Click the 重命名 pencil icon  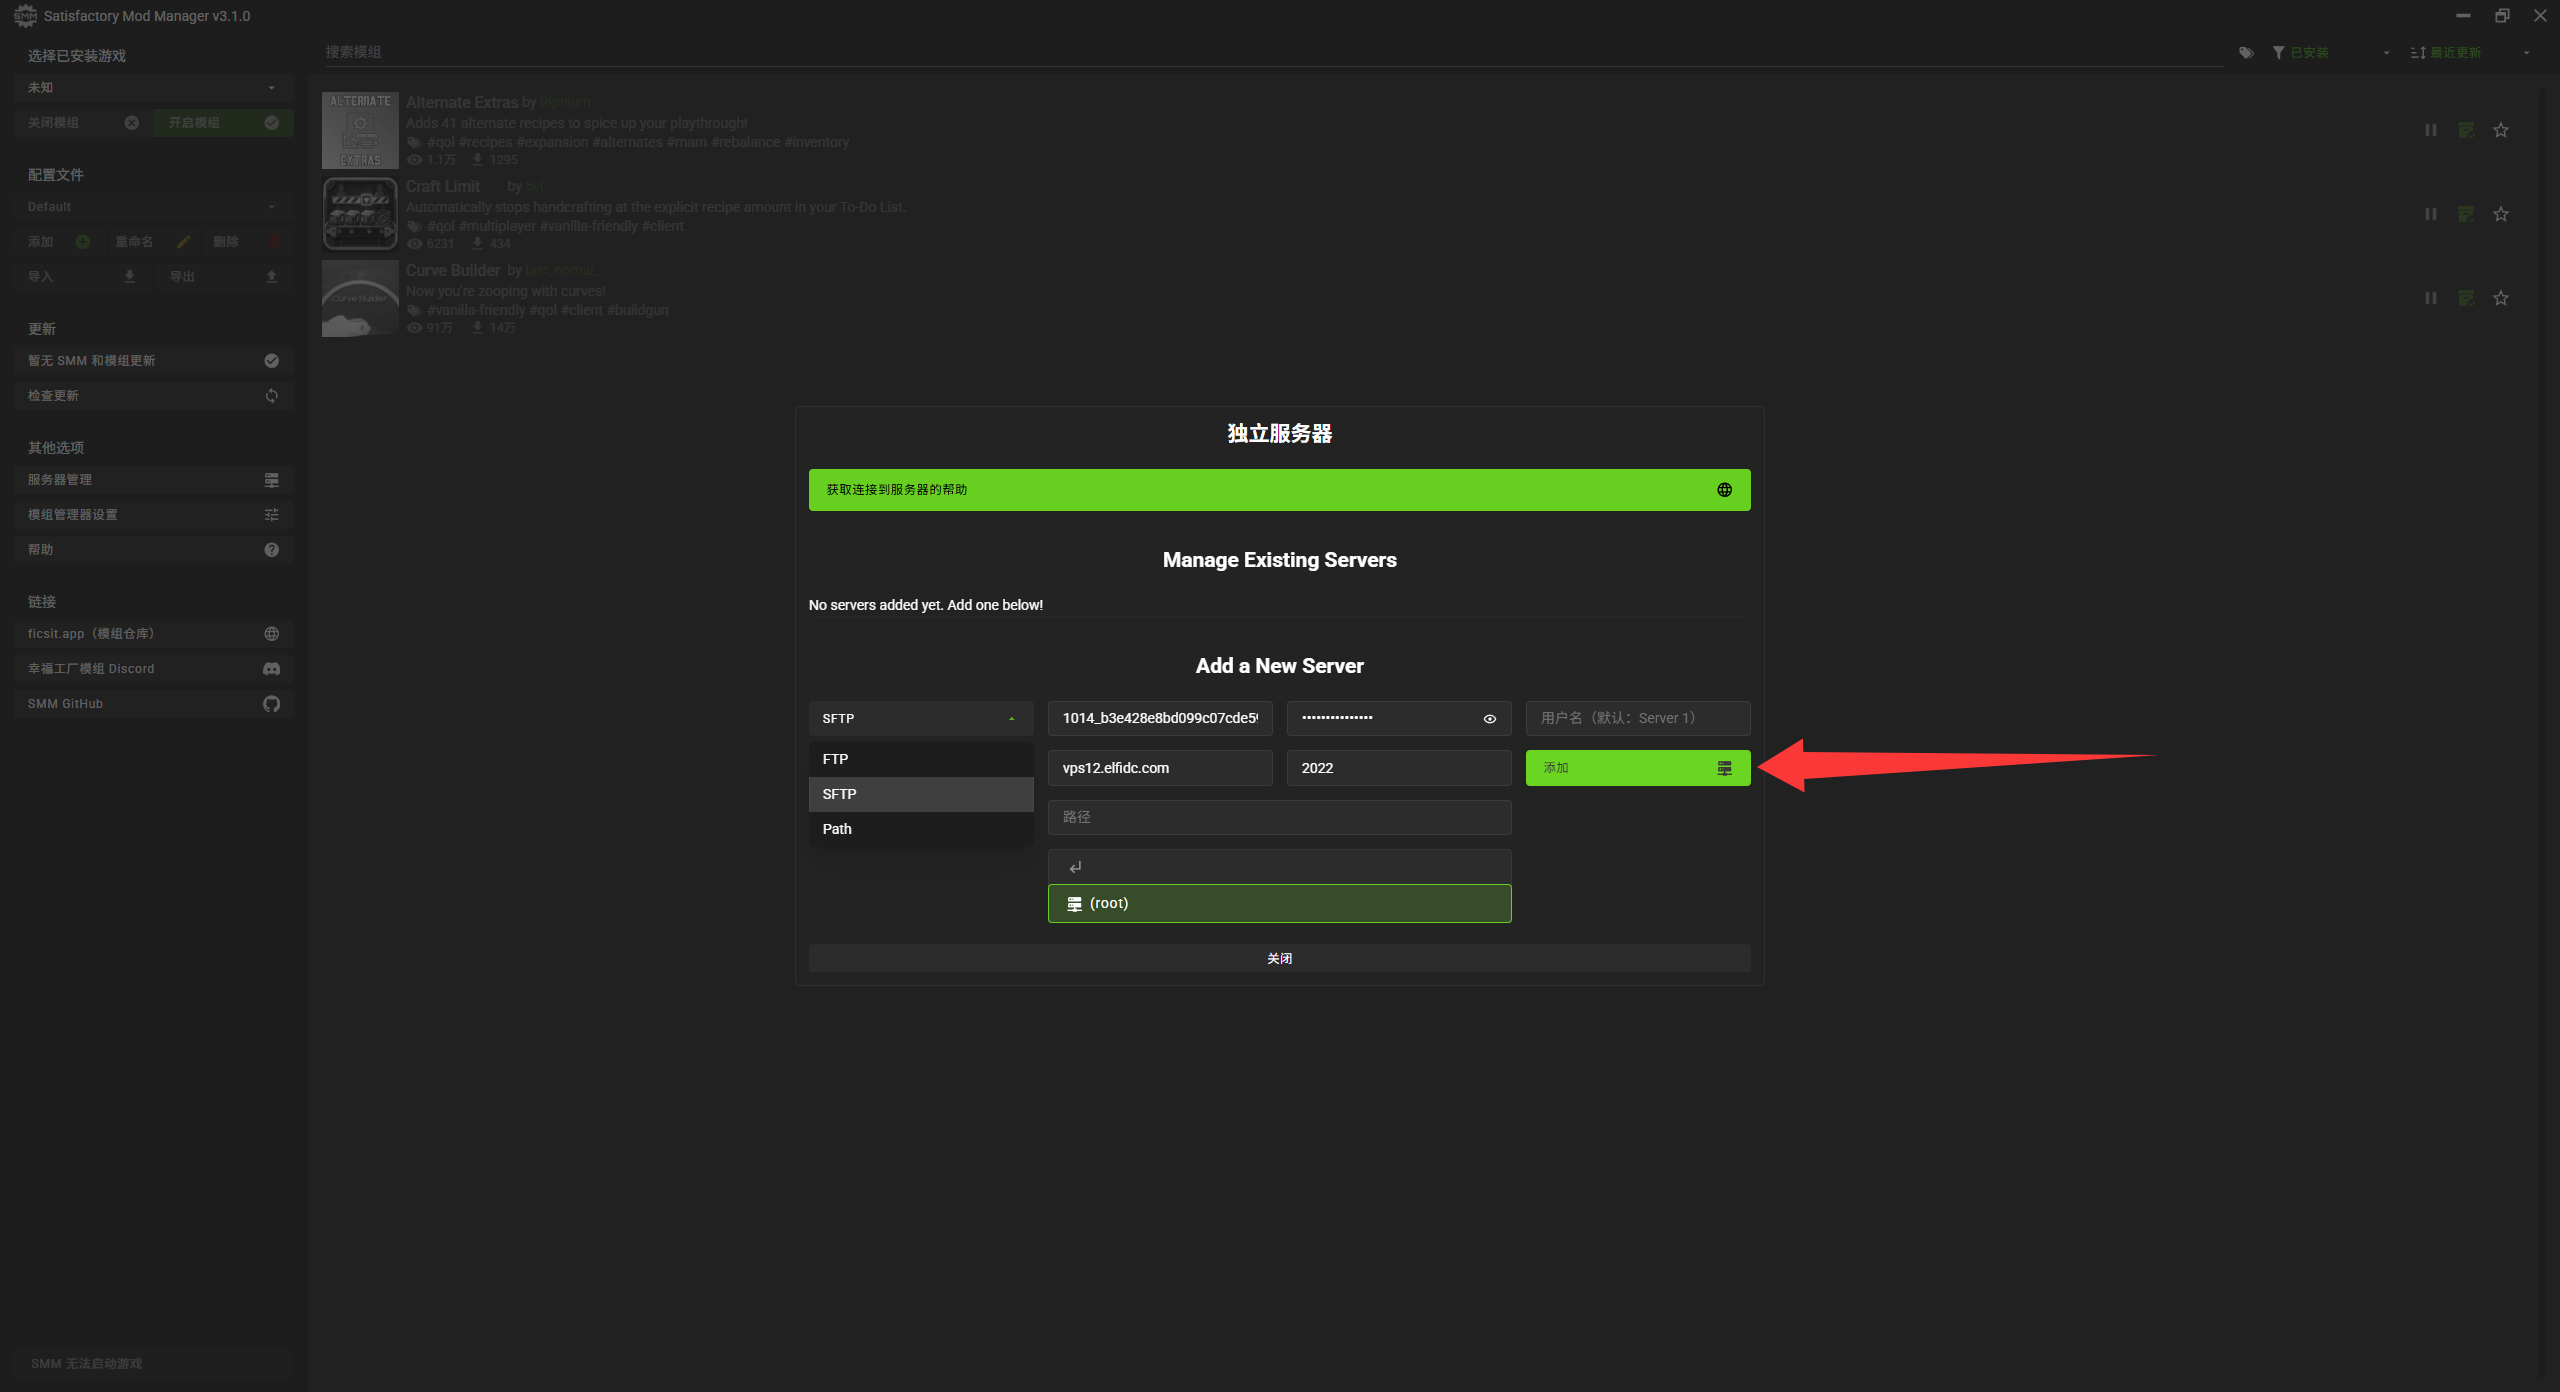tap(183, 242)
